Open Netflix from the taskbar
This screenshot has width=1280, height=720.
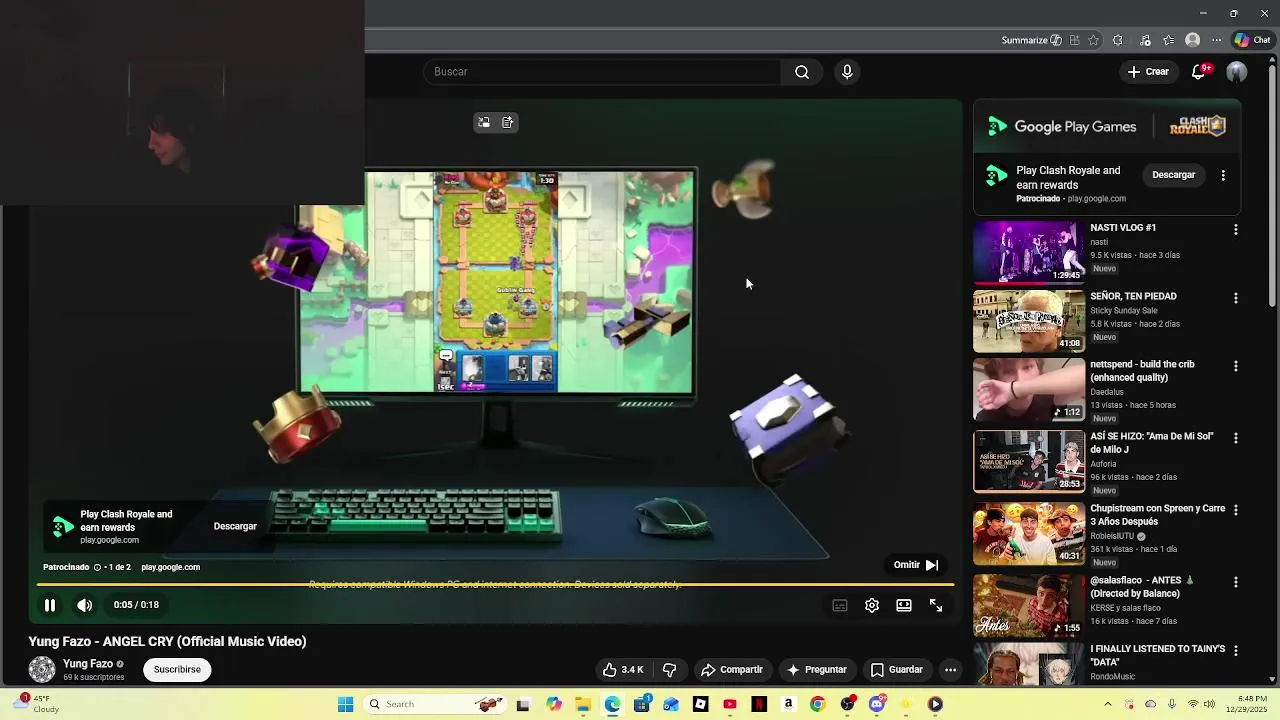coord(759,704)
